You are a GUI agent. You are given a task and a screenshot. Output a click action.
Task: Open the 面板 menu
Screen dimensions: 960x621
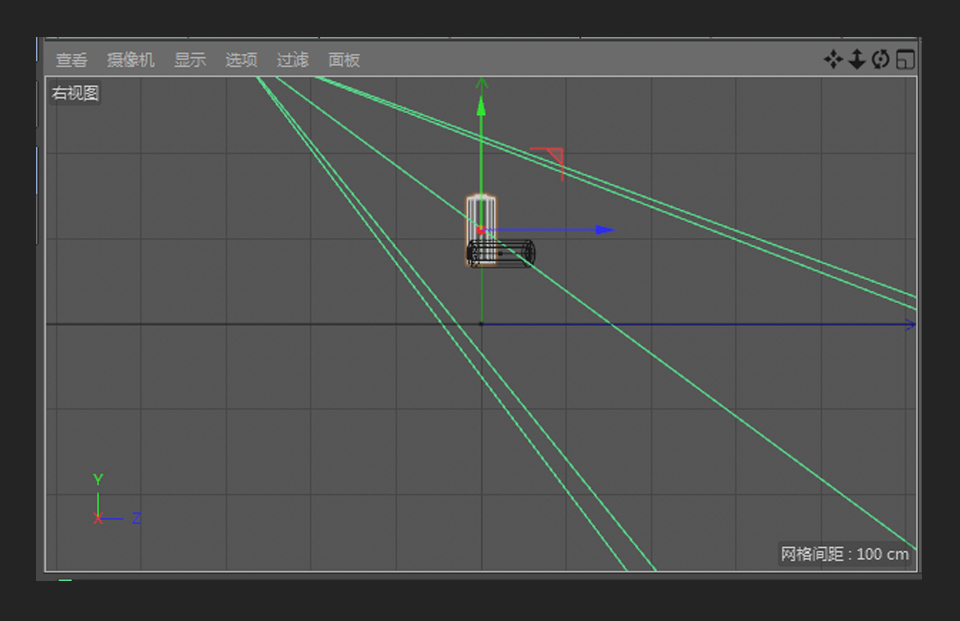(x=343, y=59)
